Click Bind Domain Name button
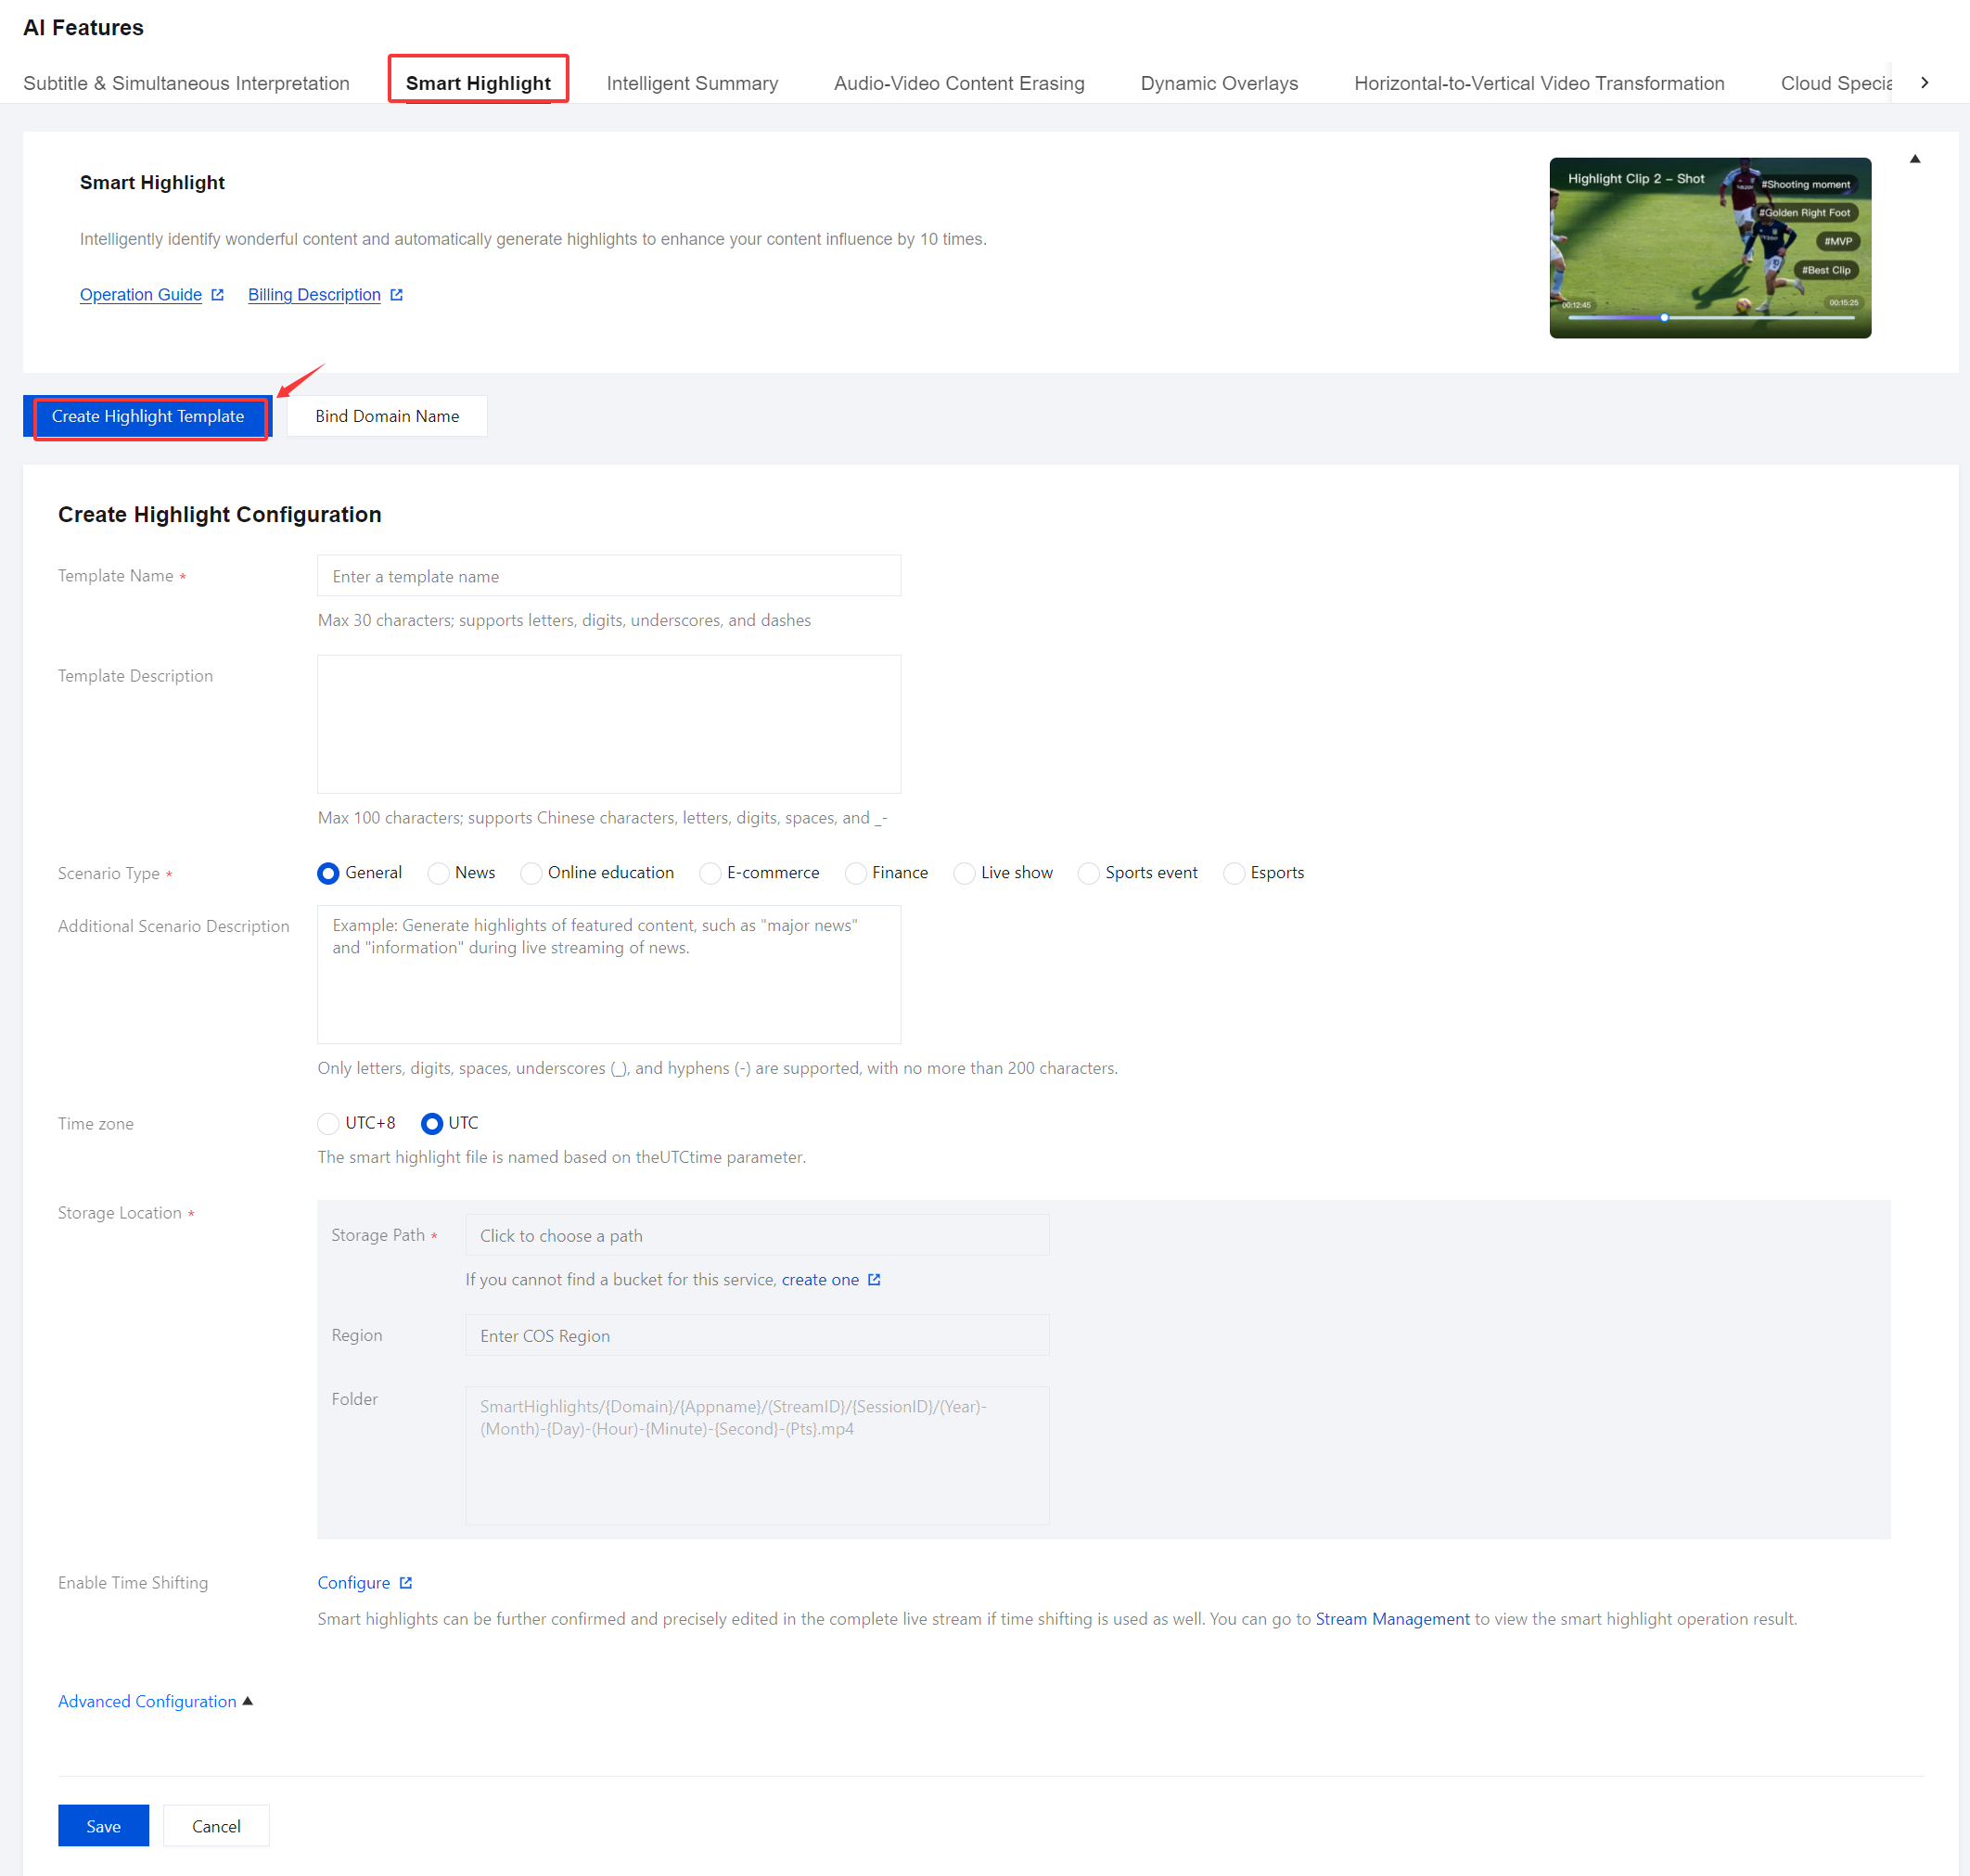This screenshot has width=1970, height=1876. [387, 416]
